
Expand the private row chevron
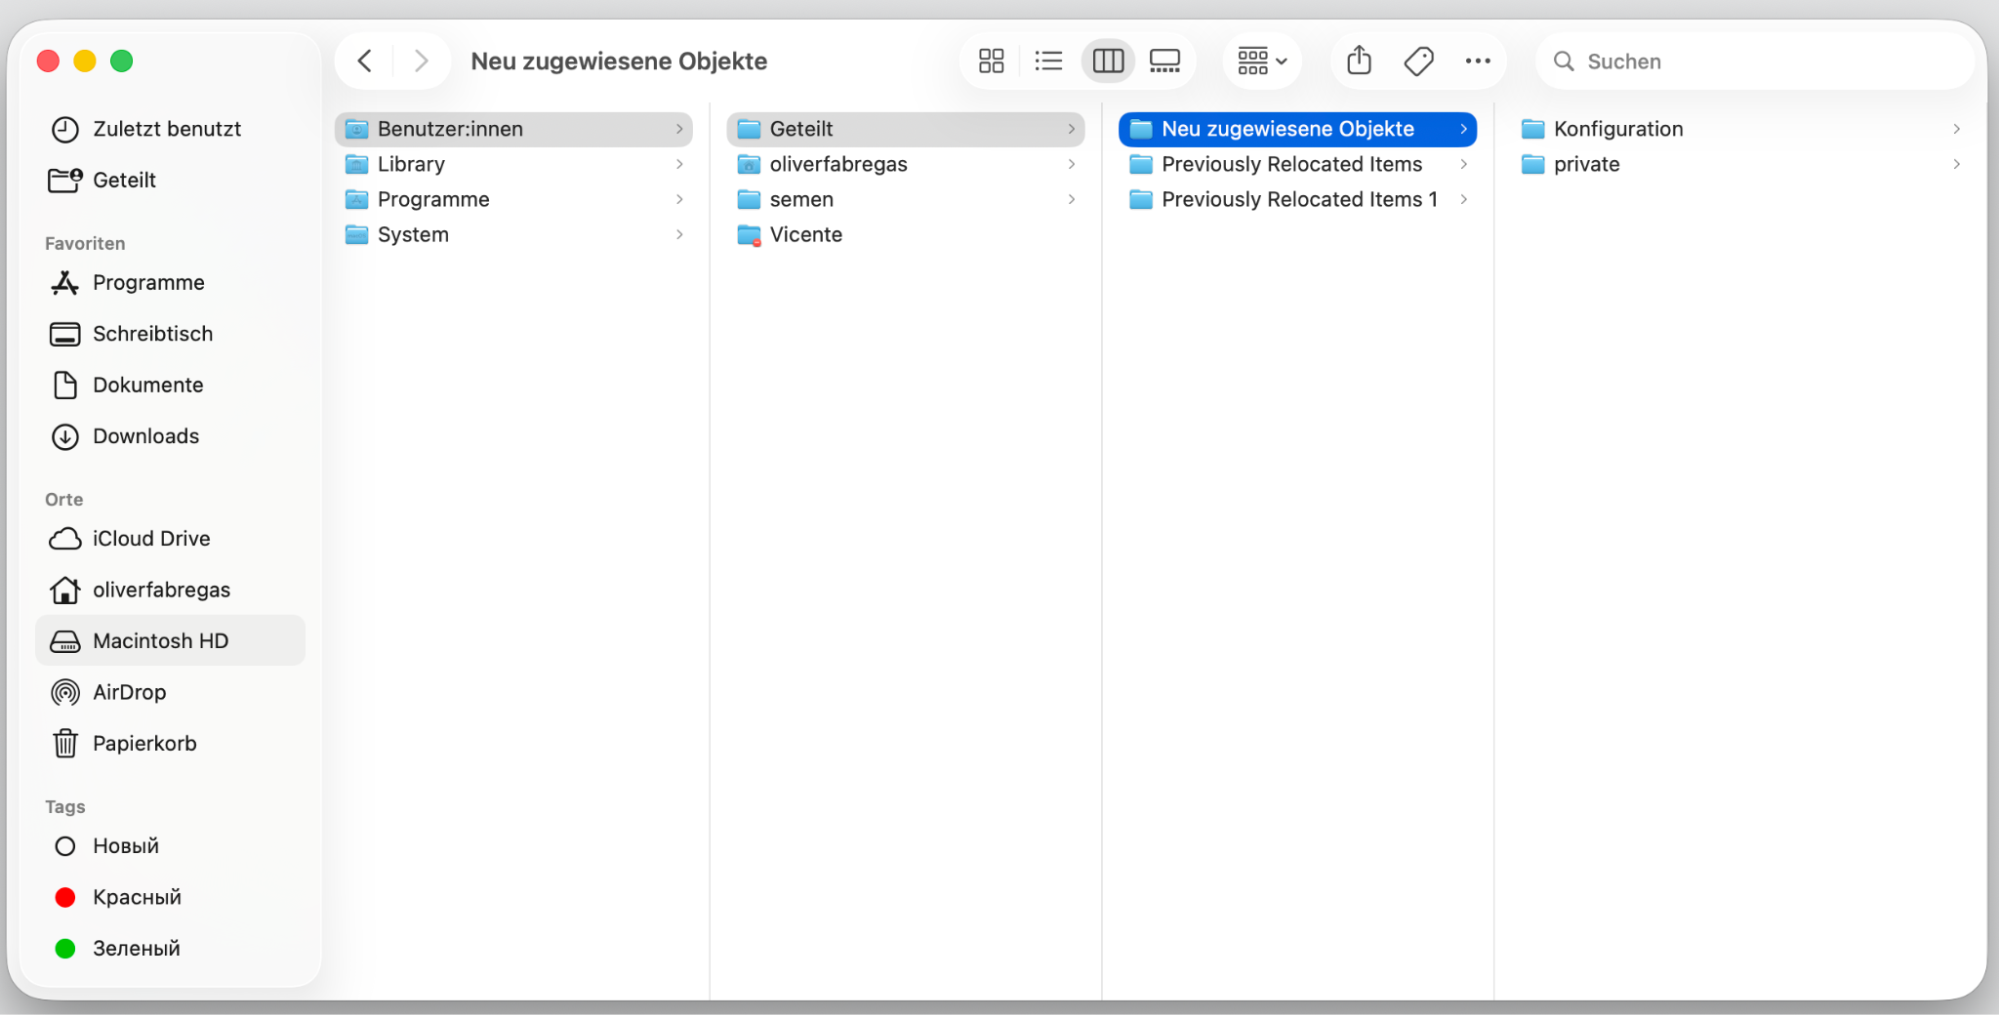(1956, 164)
